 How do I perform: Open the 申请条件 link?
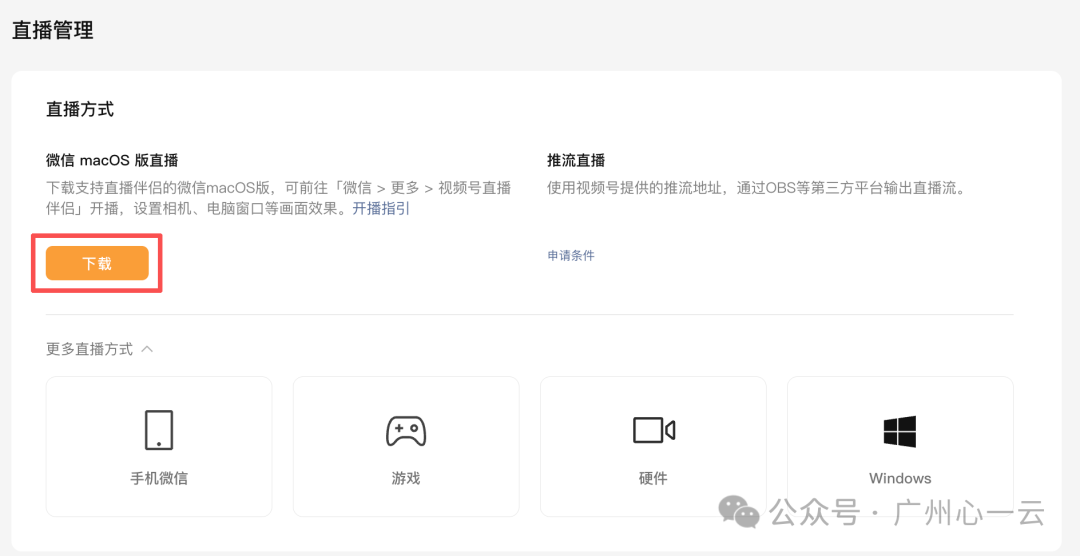571,256
